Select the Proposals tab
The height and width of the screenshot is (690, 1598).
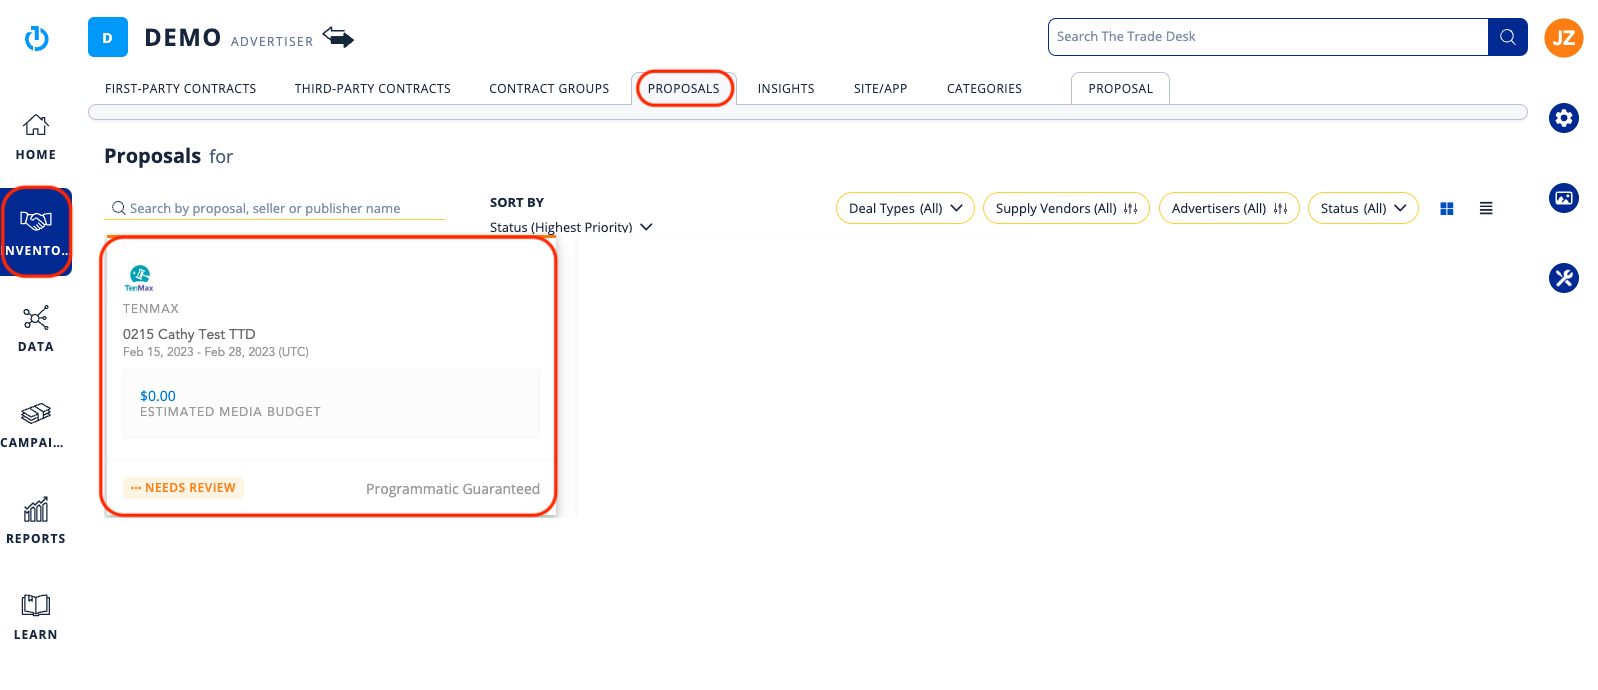[x=684, y=89]
